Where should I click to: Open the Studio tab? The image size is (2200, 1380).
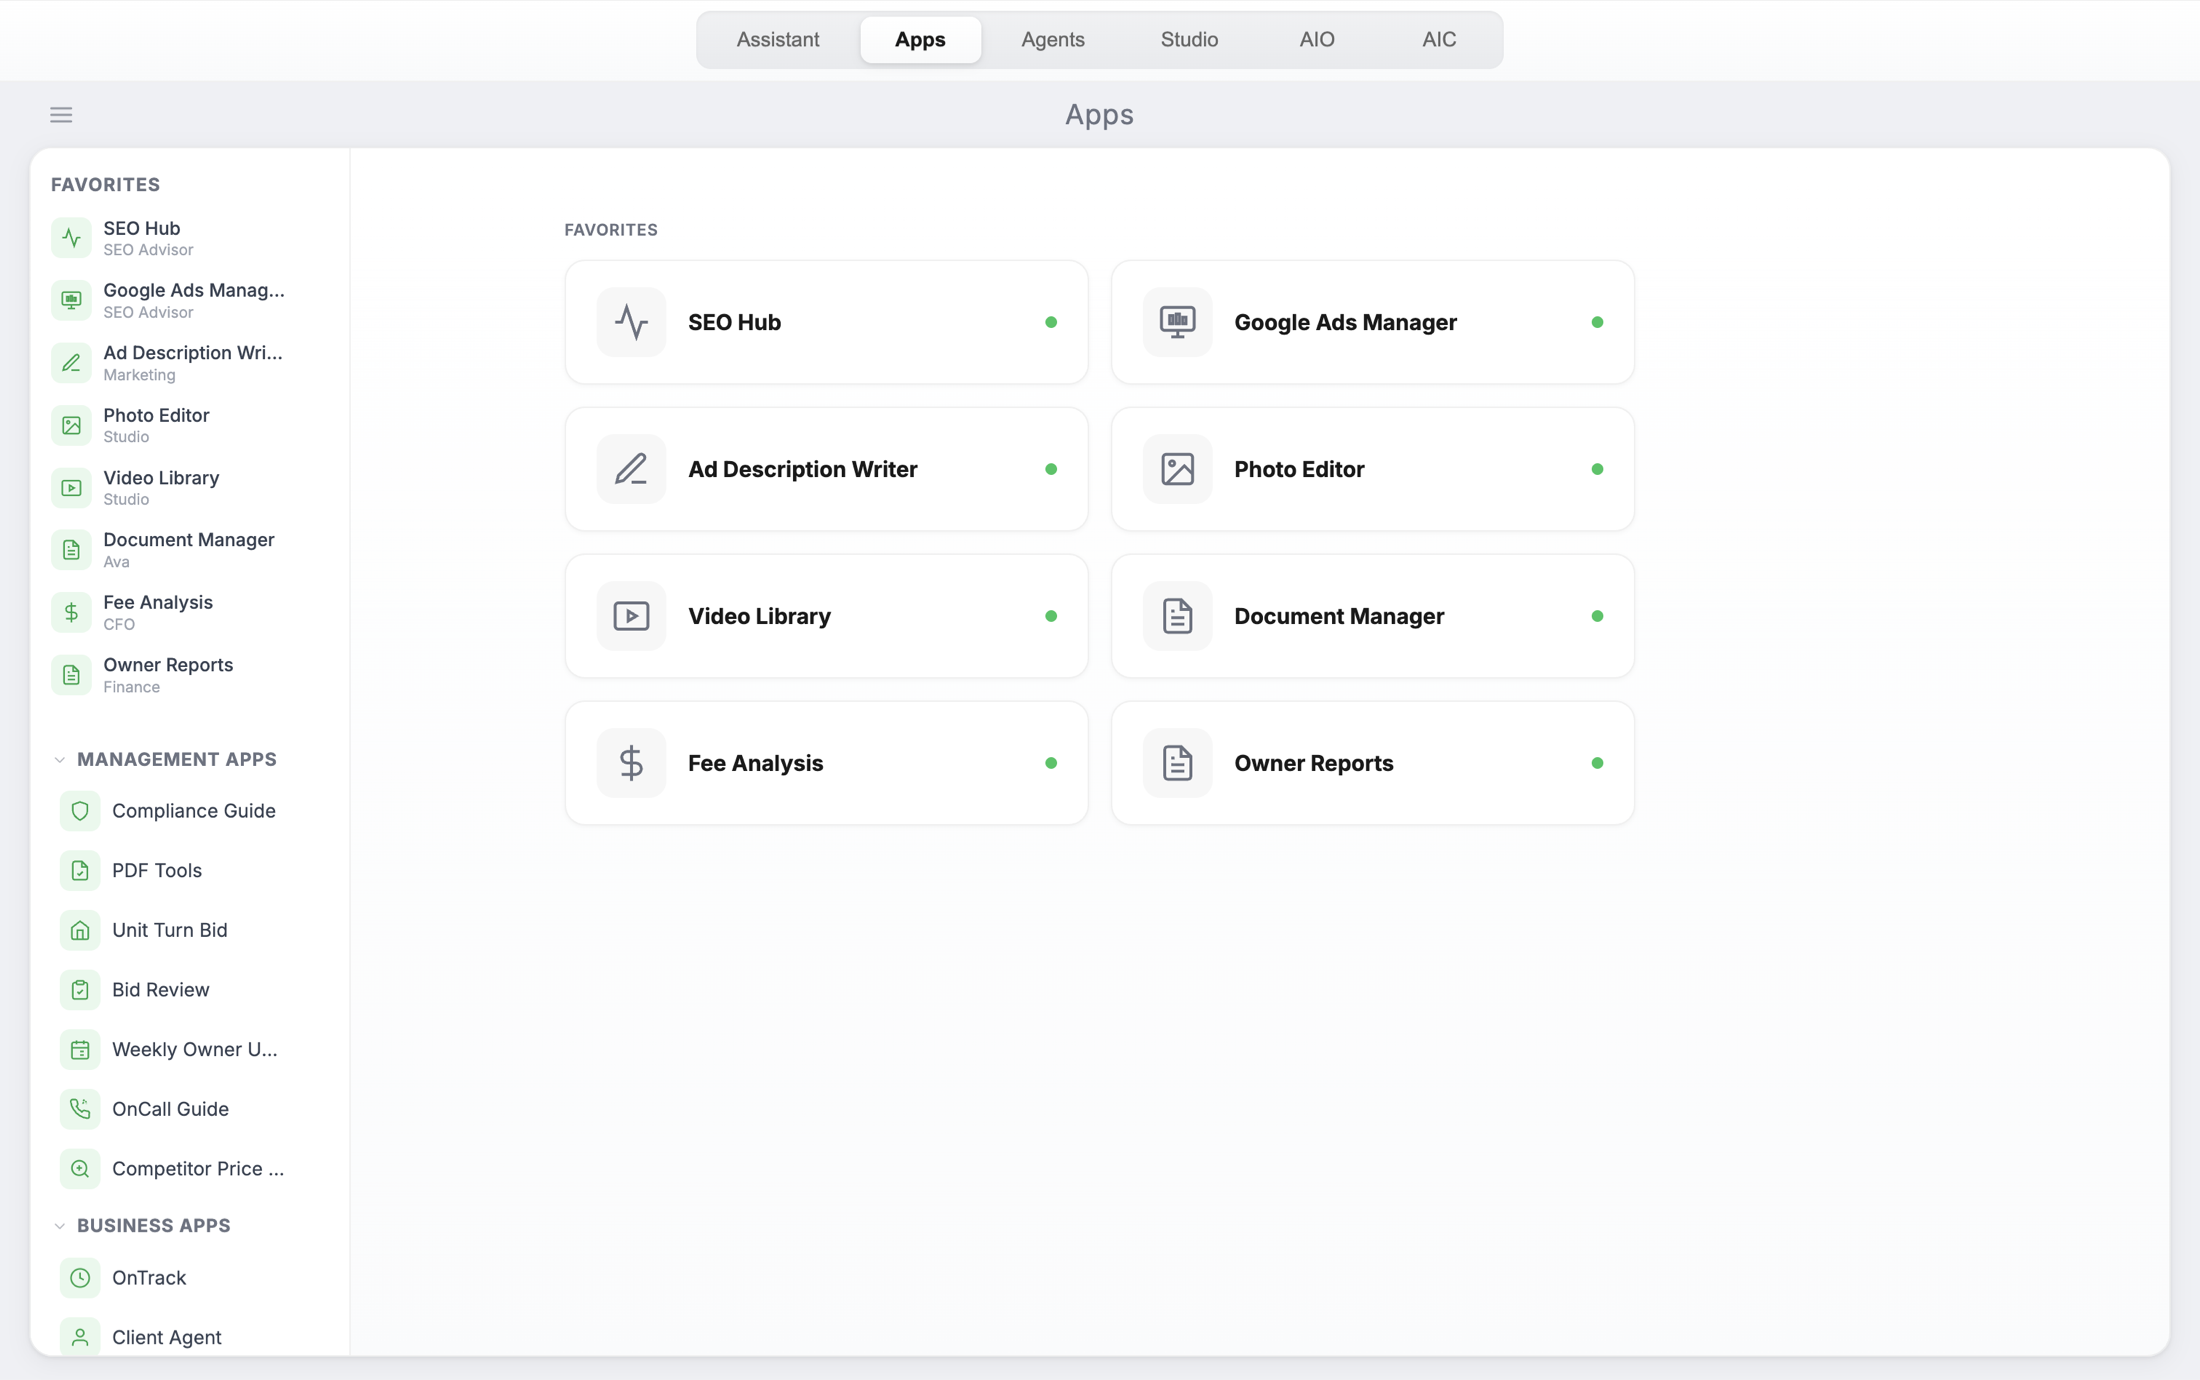(x=1189, y=40)
